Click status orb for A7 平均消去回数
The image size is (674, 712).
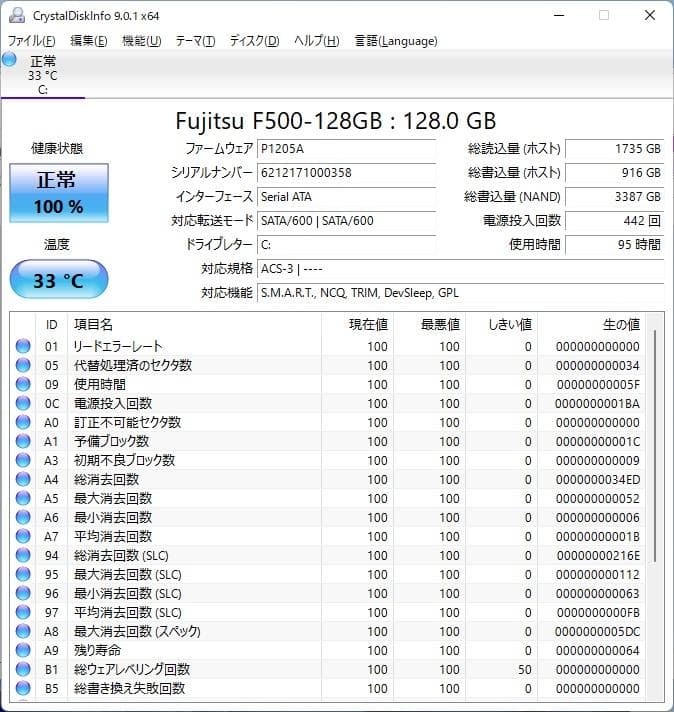click(x=23, y=536)
